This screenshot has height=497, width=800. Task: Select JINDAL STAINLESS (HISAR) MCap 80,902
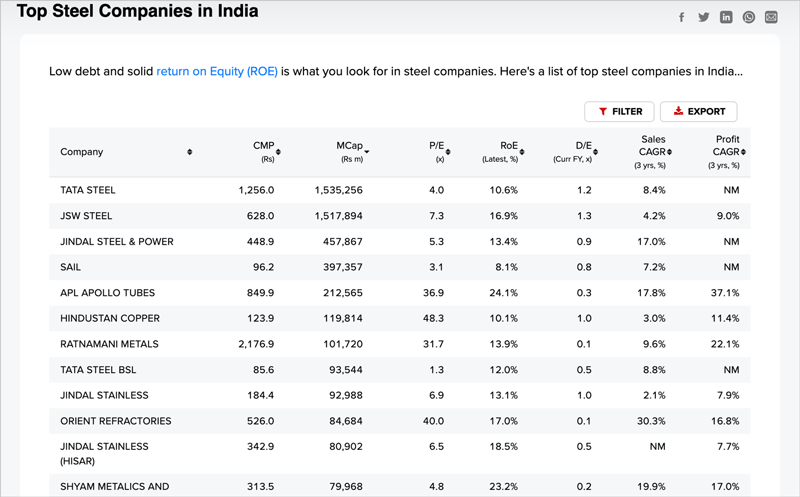(x=346, y=446)
